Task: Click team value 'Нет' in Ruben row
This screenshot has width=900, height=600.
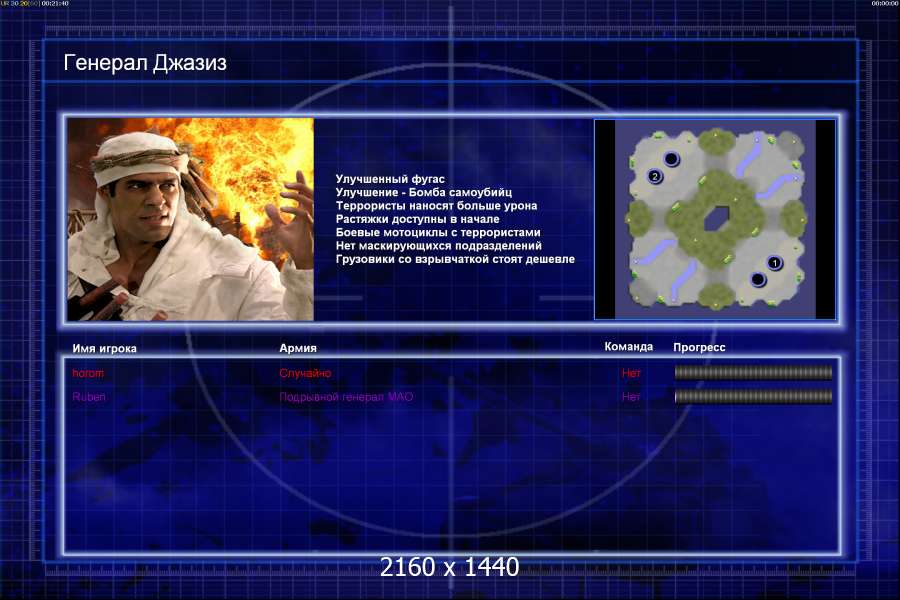Action: point(631,397)
